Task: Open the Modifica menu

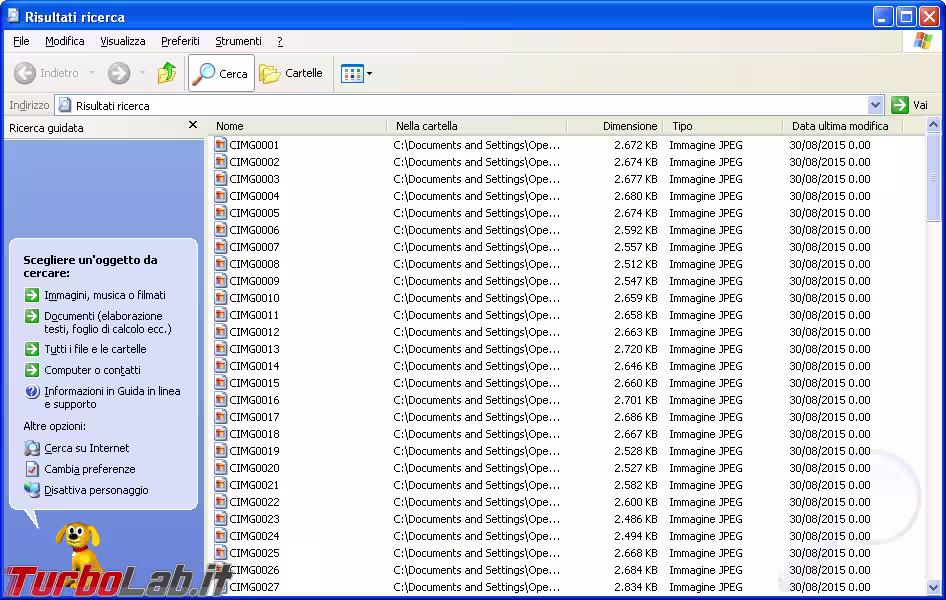Action: [65, 41]
